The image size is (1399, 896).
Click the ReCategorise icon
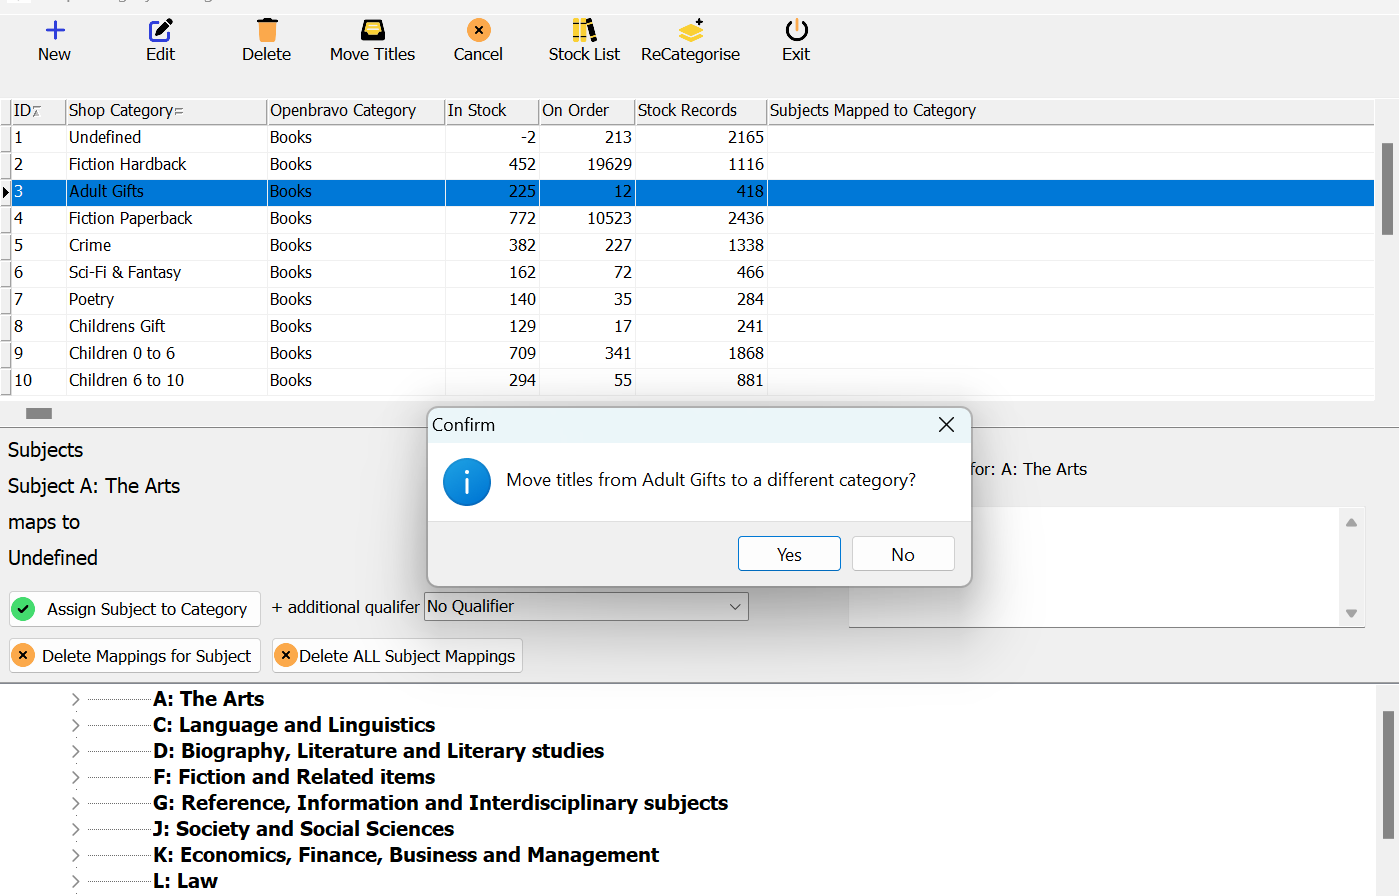[x=691, y=30]
